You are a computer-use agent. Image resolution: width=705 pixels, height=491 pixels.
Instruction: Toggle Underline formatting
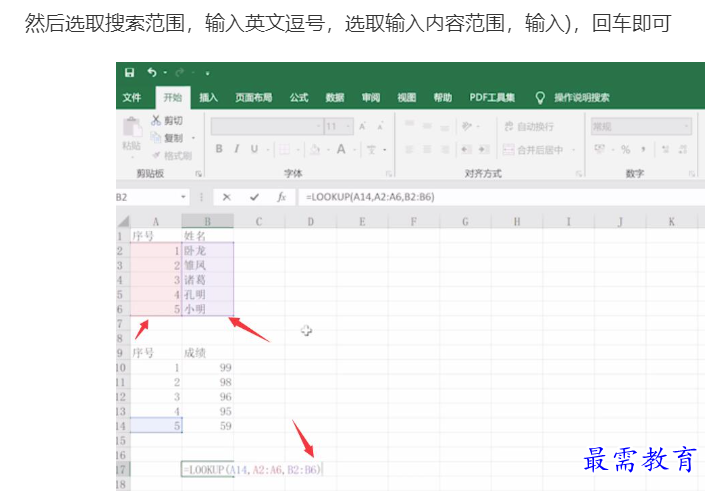click(x=254, y=149)
